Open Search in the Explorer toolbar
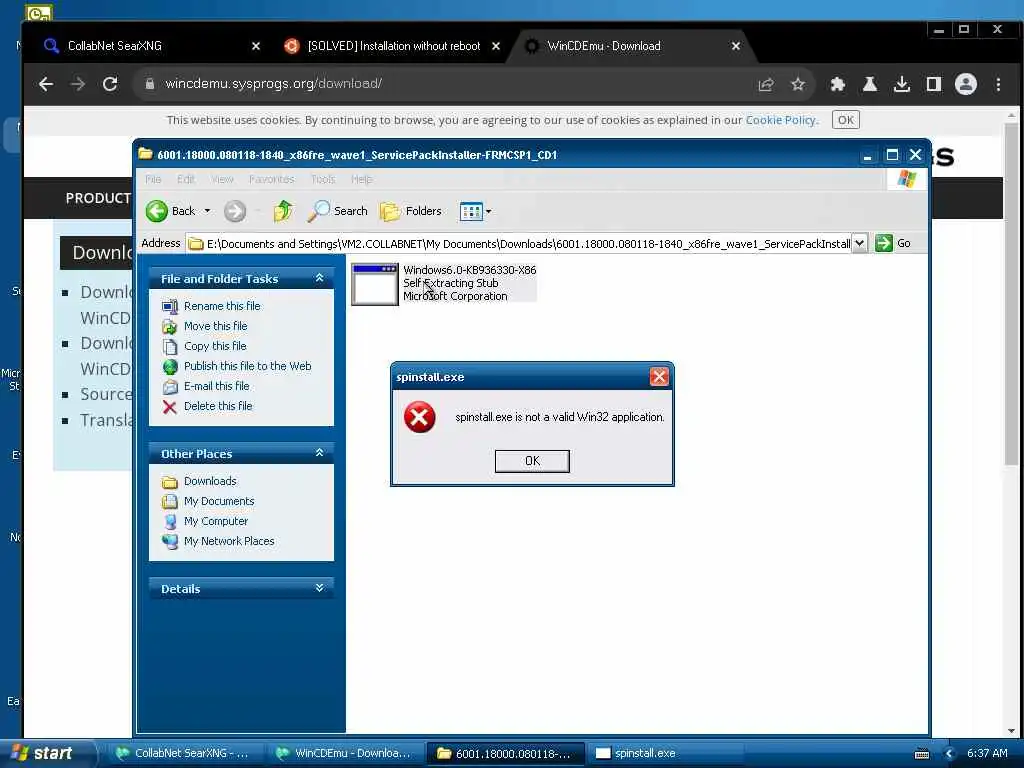The image size is (1024, 768). (338, 211)
